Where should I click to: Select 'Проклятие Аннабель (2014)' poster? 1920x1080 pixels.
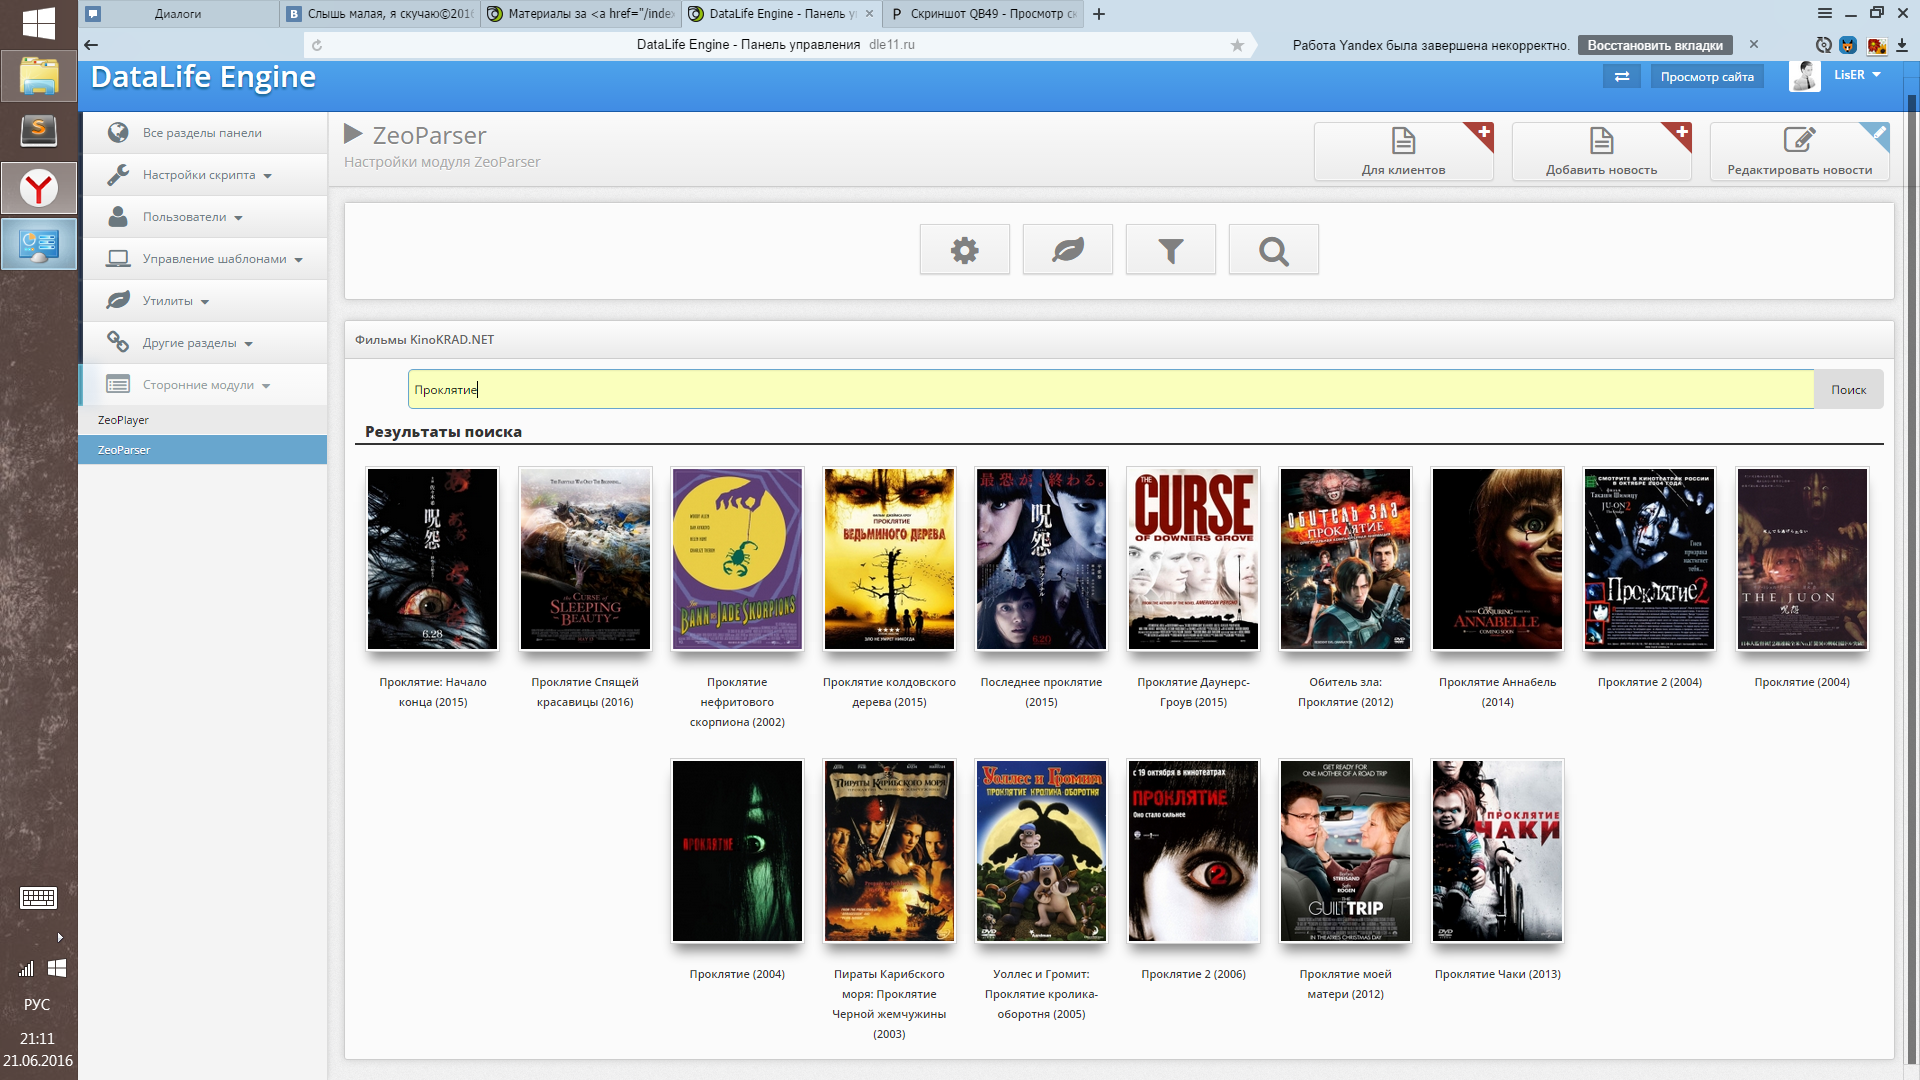click(1497, 559)
